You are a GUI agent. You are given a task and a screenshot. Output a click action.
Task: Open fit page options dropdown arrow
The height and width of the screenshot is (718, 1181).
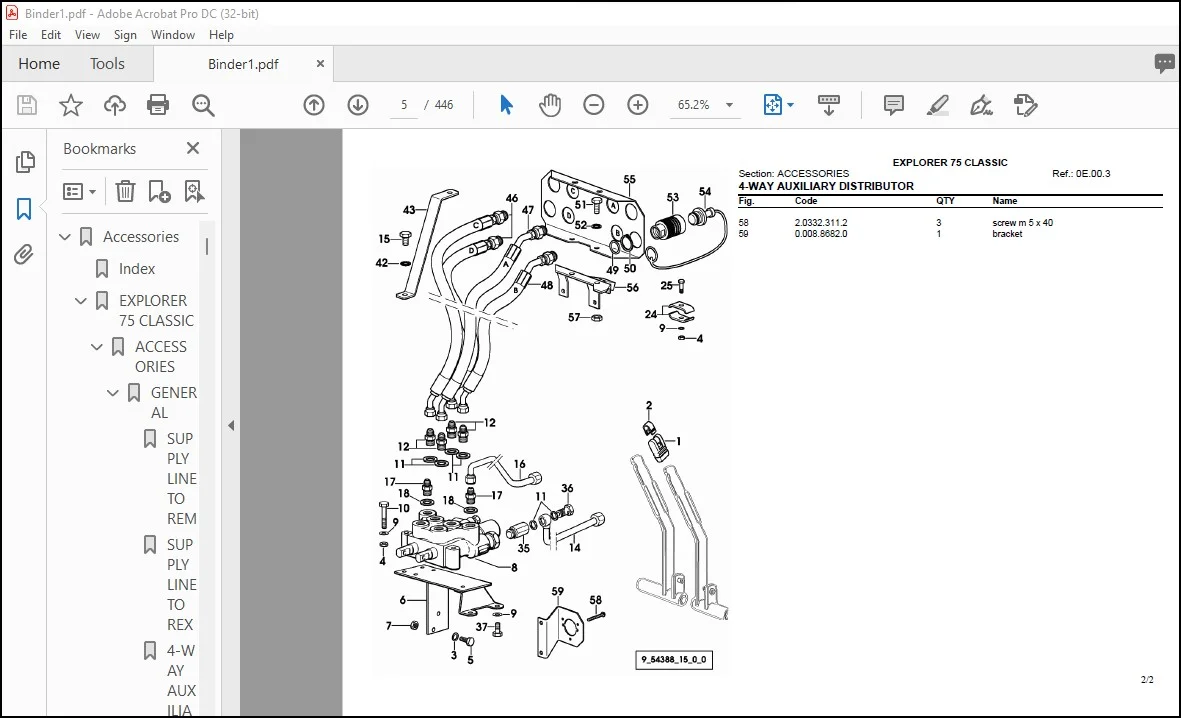coord(790,105)
